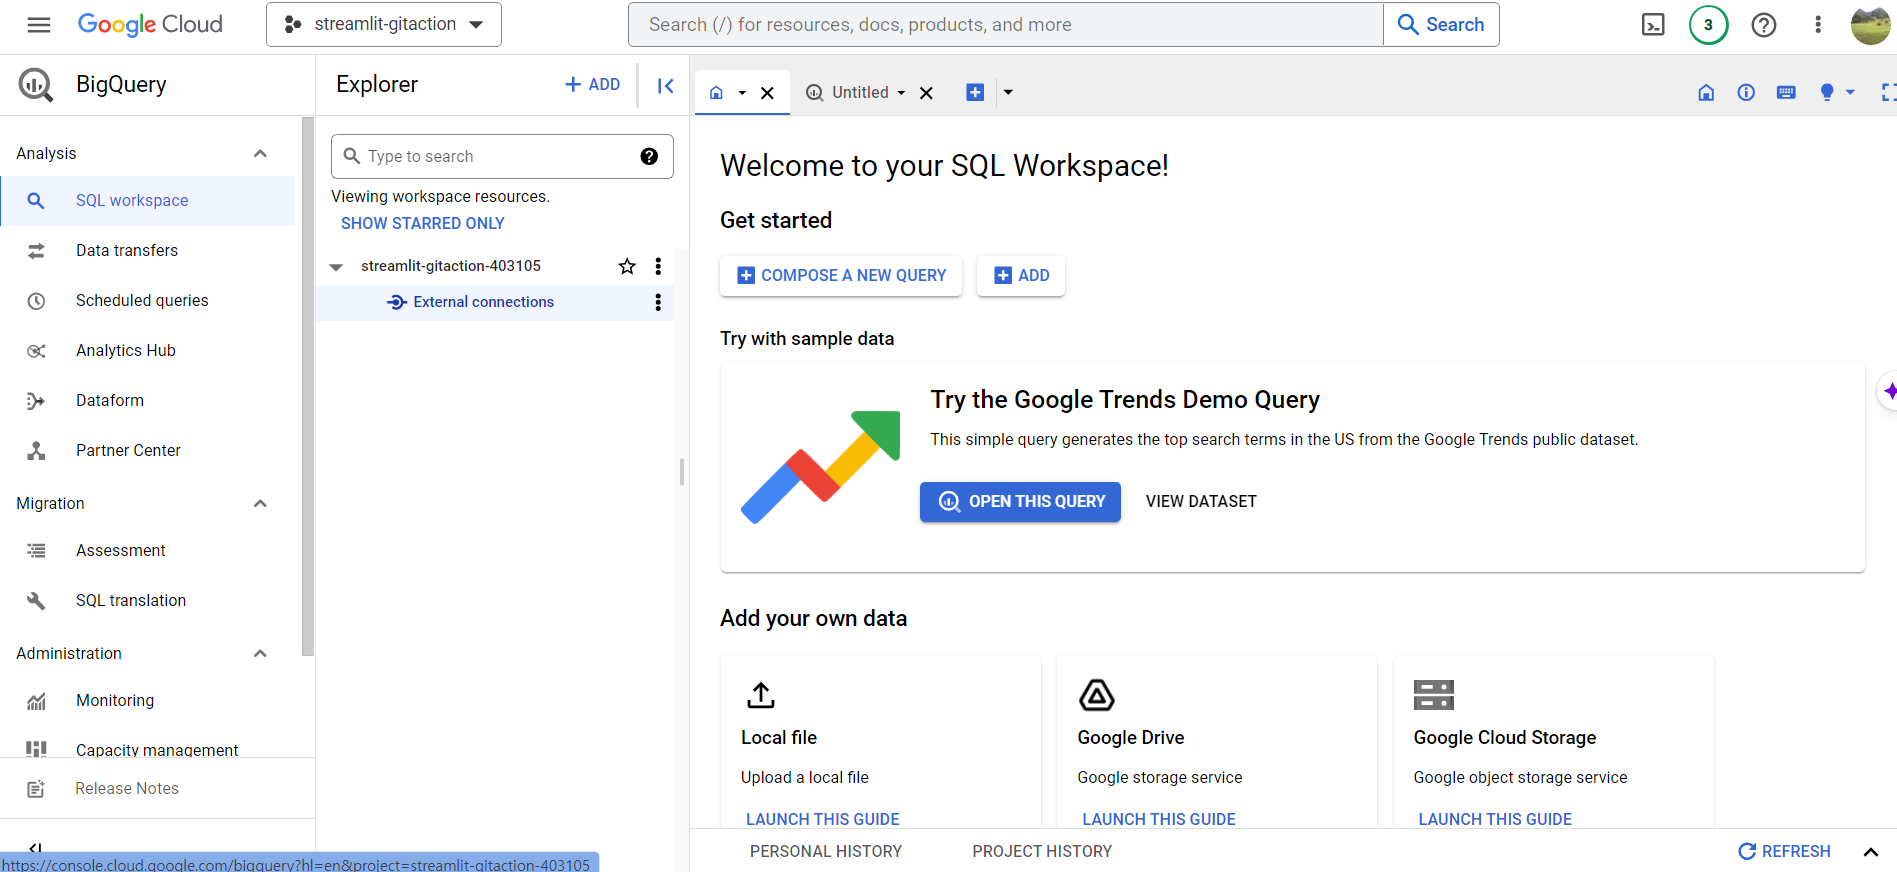Launch the Google Drive guide
This screenshot has width=1897, height=872.
[x=1159, y=819]
